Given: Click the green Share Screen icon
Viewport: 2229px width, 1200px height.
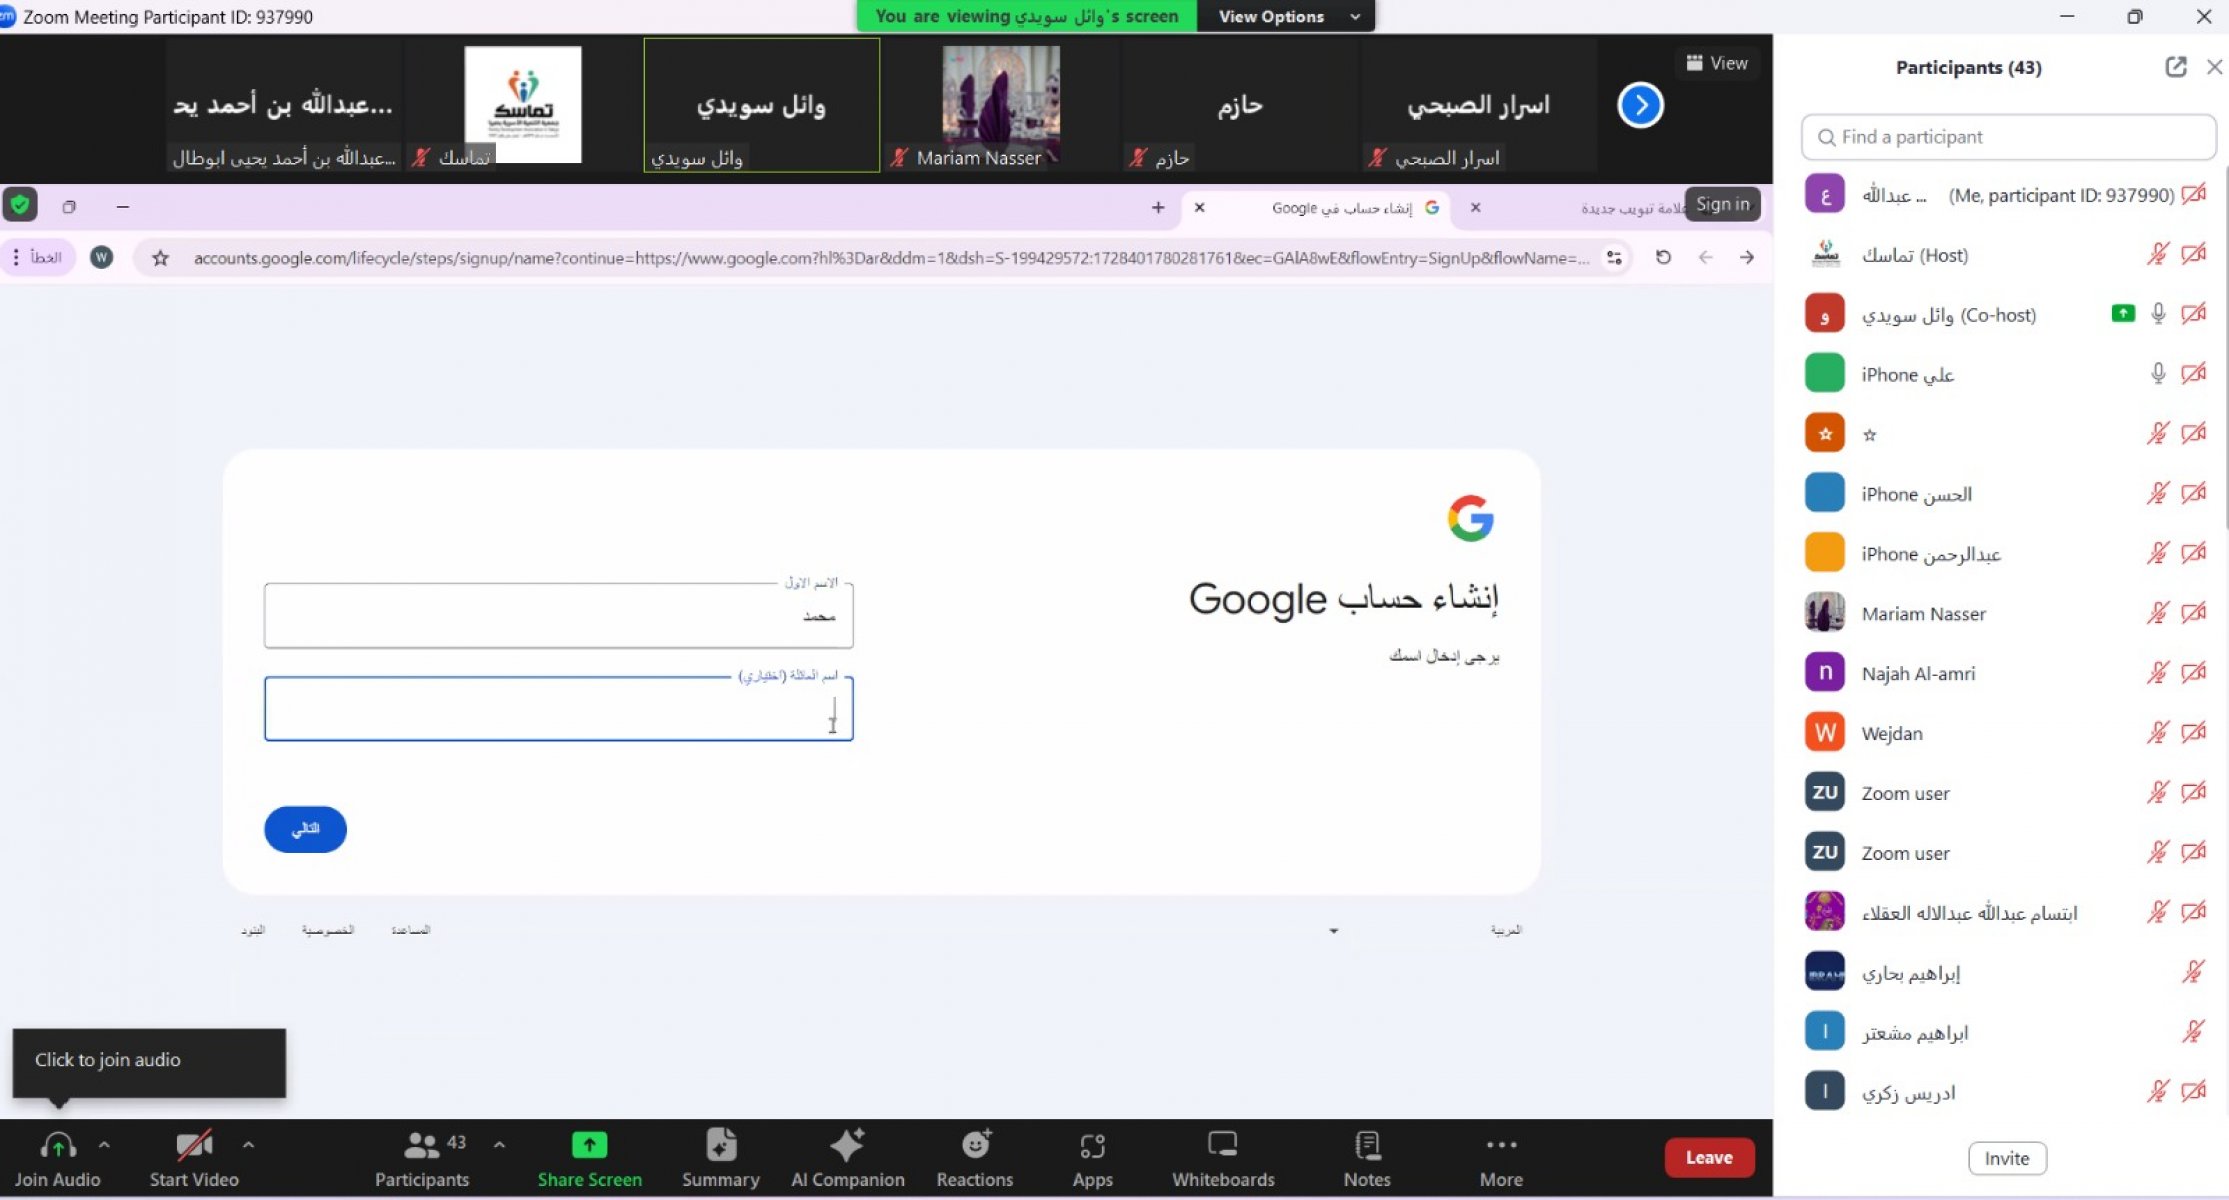Looking at the screenshot, I should point(589,1144).
